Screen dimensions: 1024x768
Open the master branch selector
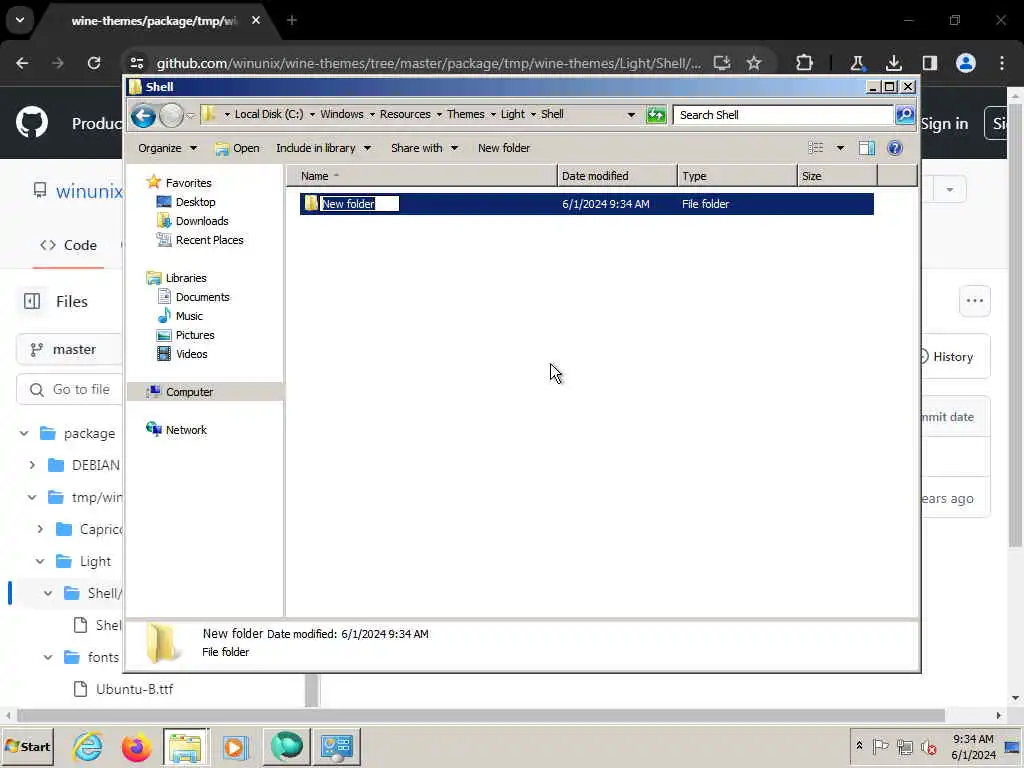click(69, 349)
